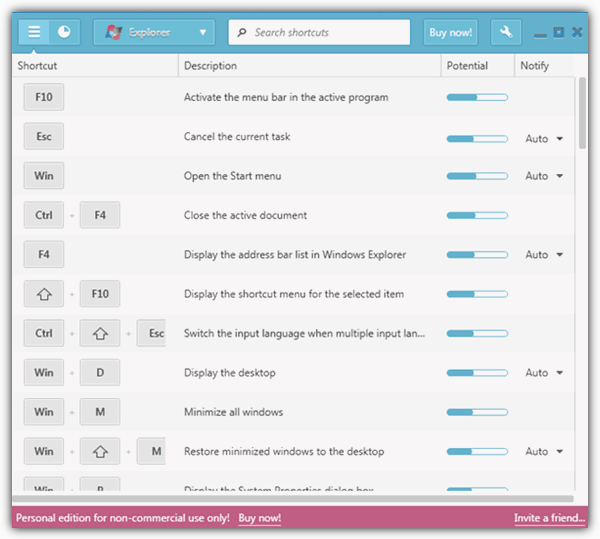
Task: Click the Shift arrow key icon beside F10
Action: click(44, 294)
